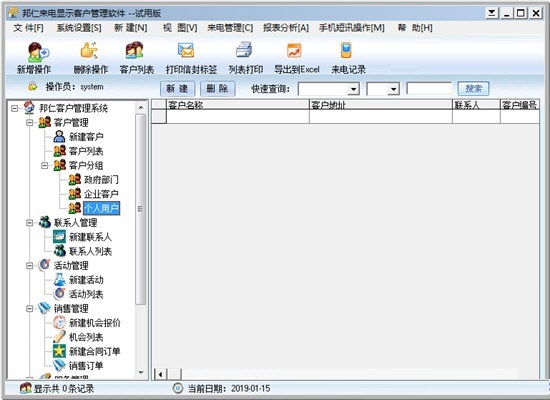The height and width of the screenshot is (400, 550).
Task: Open the 手机短讯操作[M] menu
Action: 352,28
